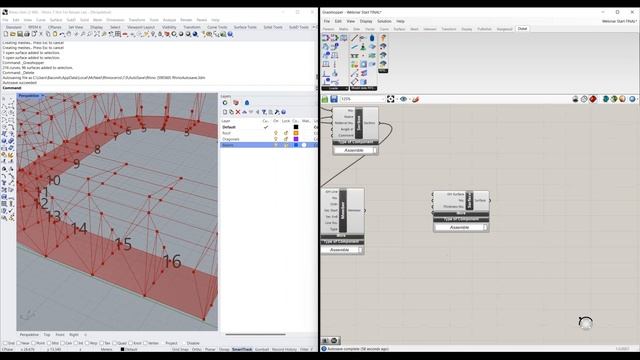This screenshot has width=640, height=360.
Task: Click the New file icon in Rhino toolbar
Action: point(6,34)
